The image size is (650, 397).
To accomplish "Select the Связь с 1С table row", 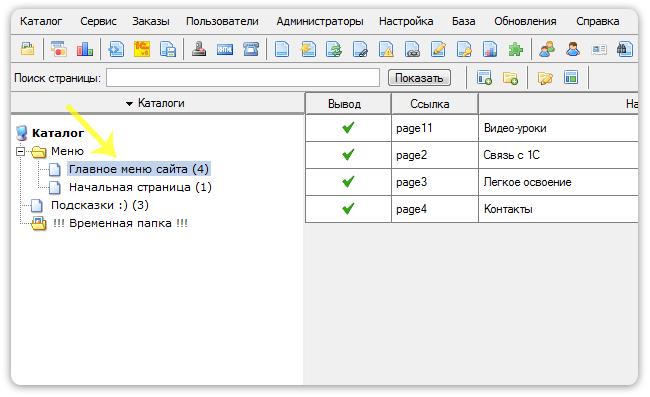I will [x=472, y=155].
